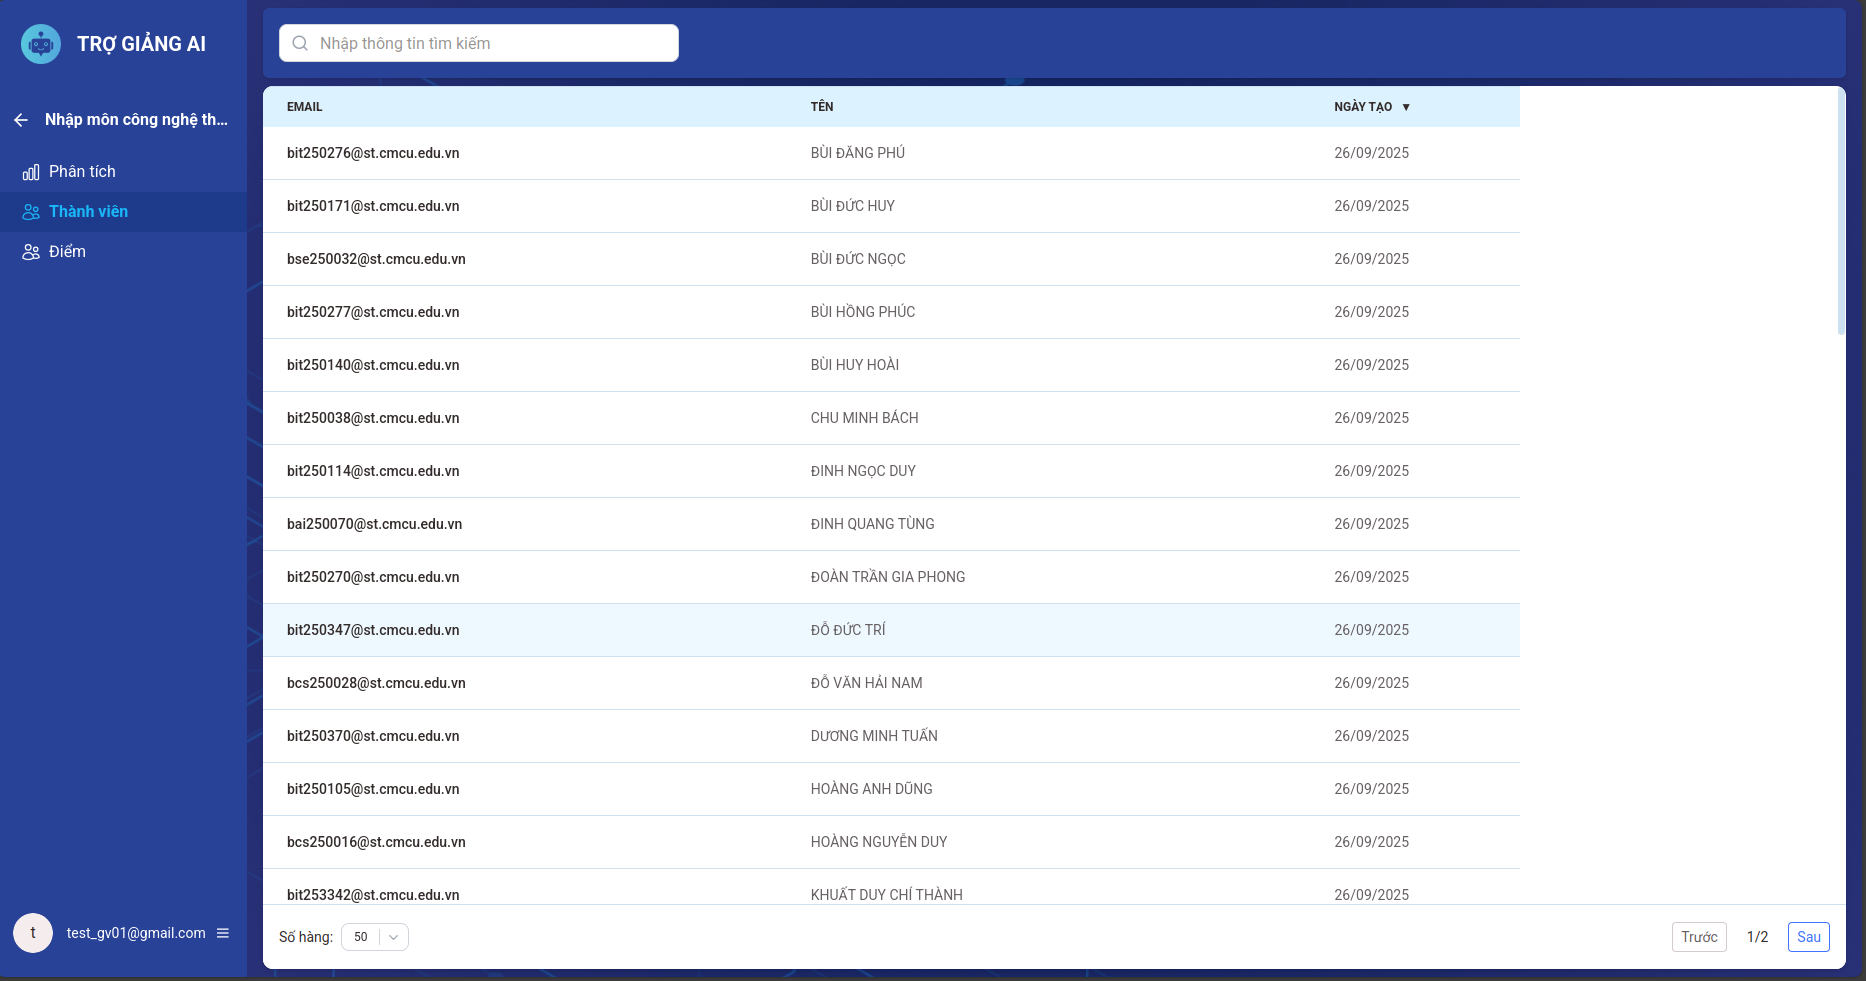Click the Phân tích bar chart icon
The image size is (1866, 981).
[31, 172]
